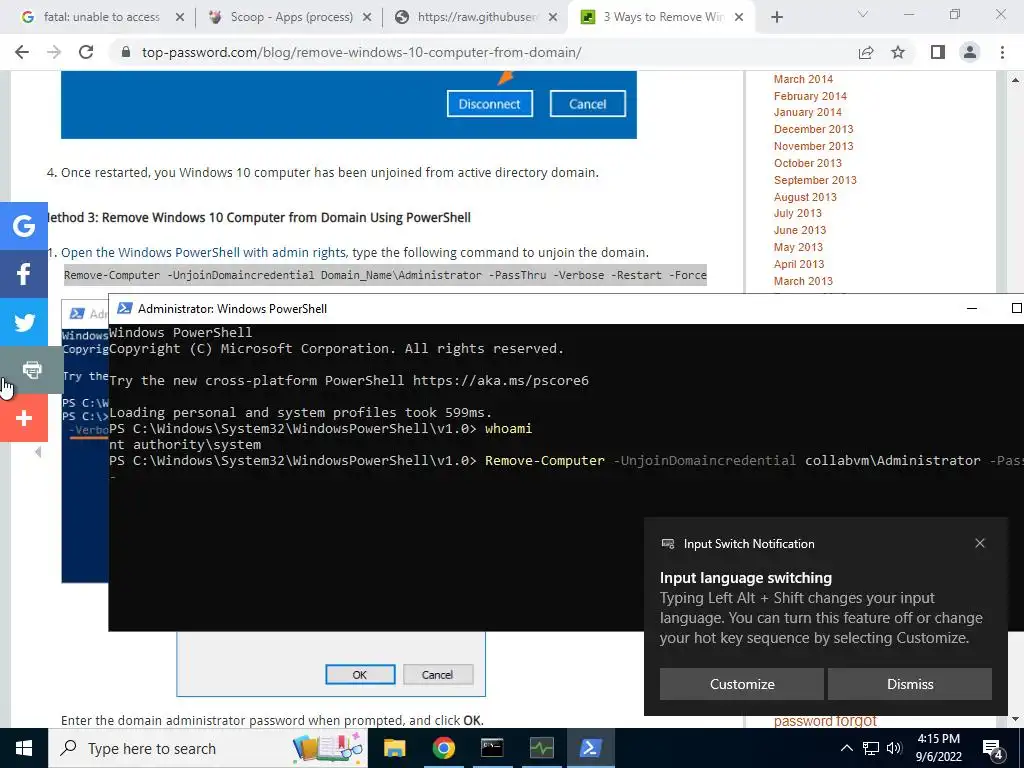This screenshot has width=1024, height=768.
Task: Open network status tray icon
Action: (x=871, y=748)
